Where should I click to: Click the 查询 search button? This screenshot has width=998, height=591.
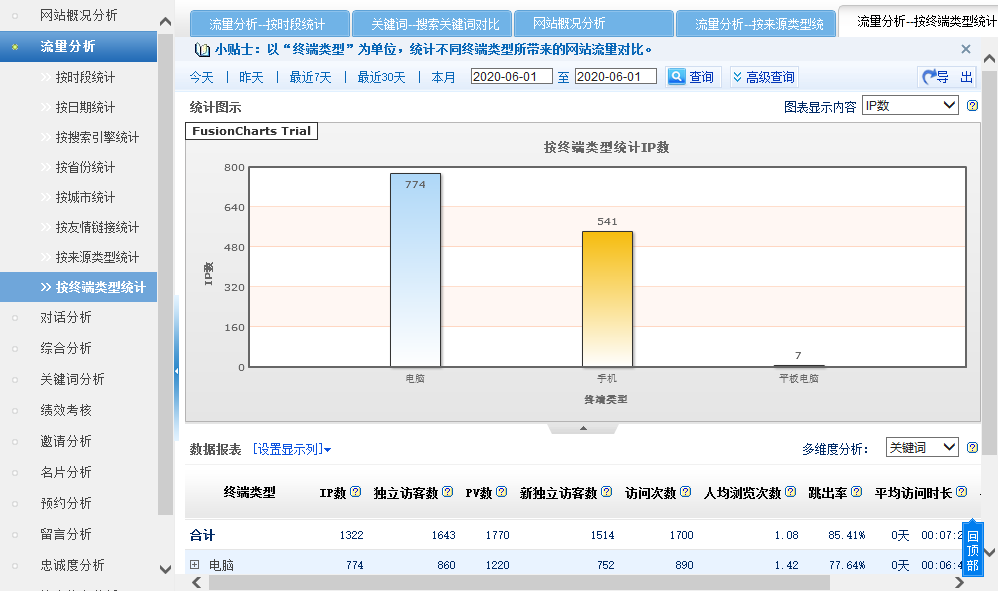(x=692, y=77)
